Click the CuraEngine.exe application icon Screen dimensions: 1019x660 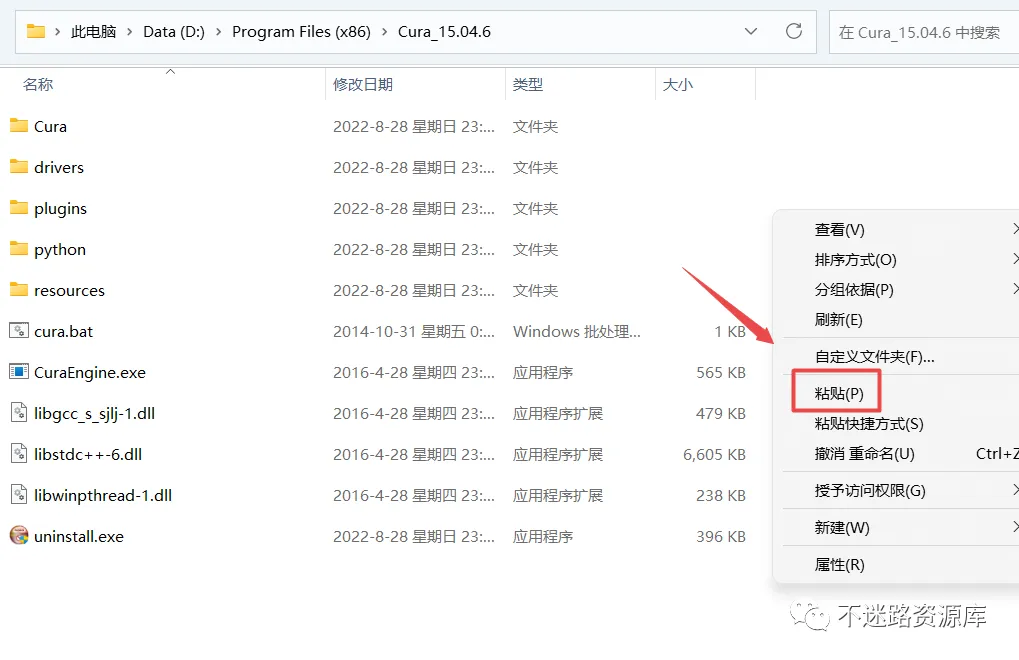click(19, 372)
